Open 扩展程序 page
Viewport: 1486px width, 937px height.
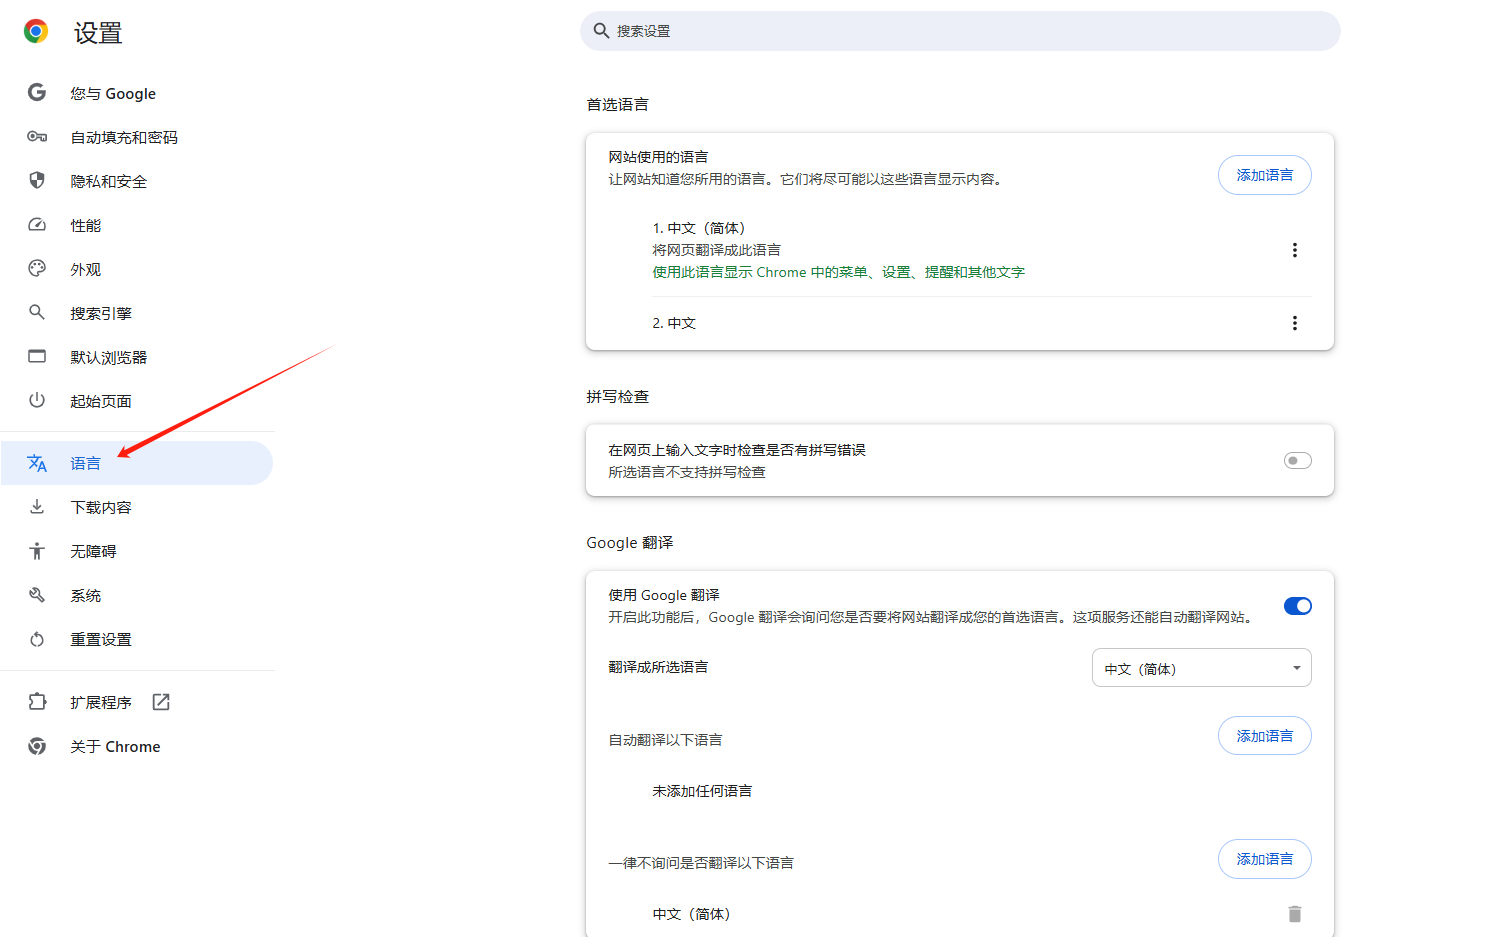coord(137,702)
